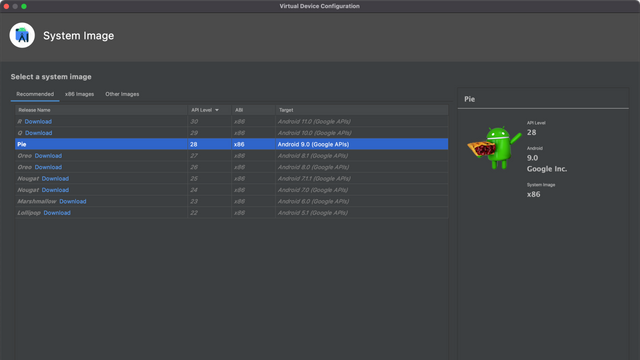
Task: Download Nougat API 25 image
Action: (x=55, y=179)
